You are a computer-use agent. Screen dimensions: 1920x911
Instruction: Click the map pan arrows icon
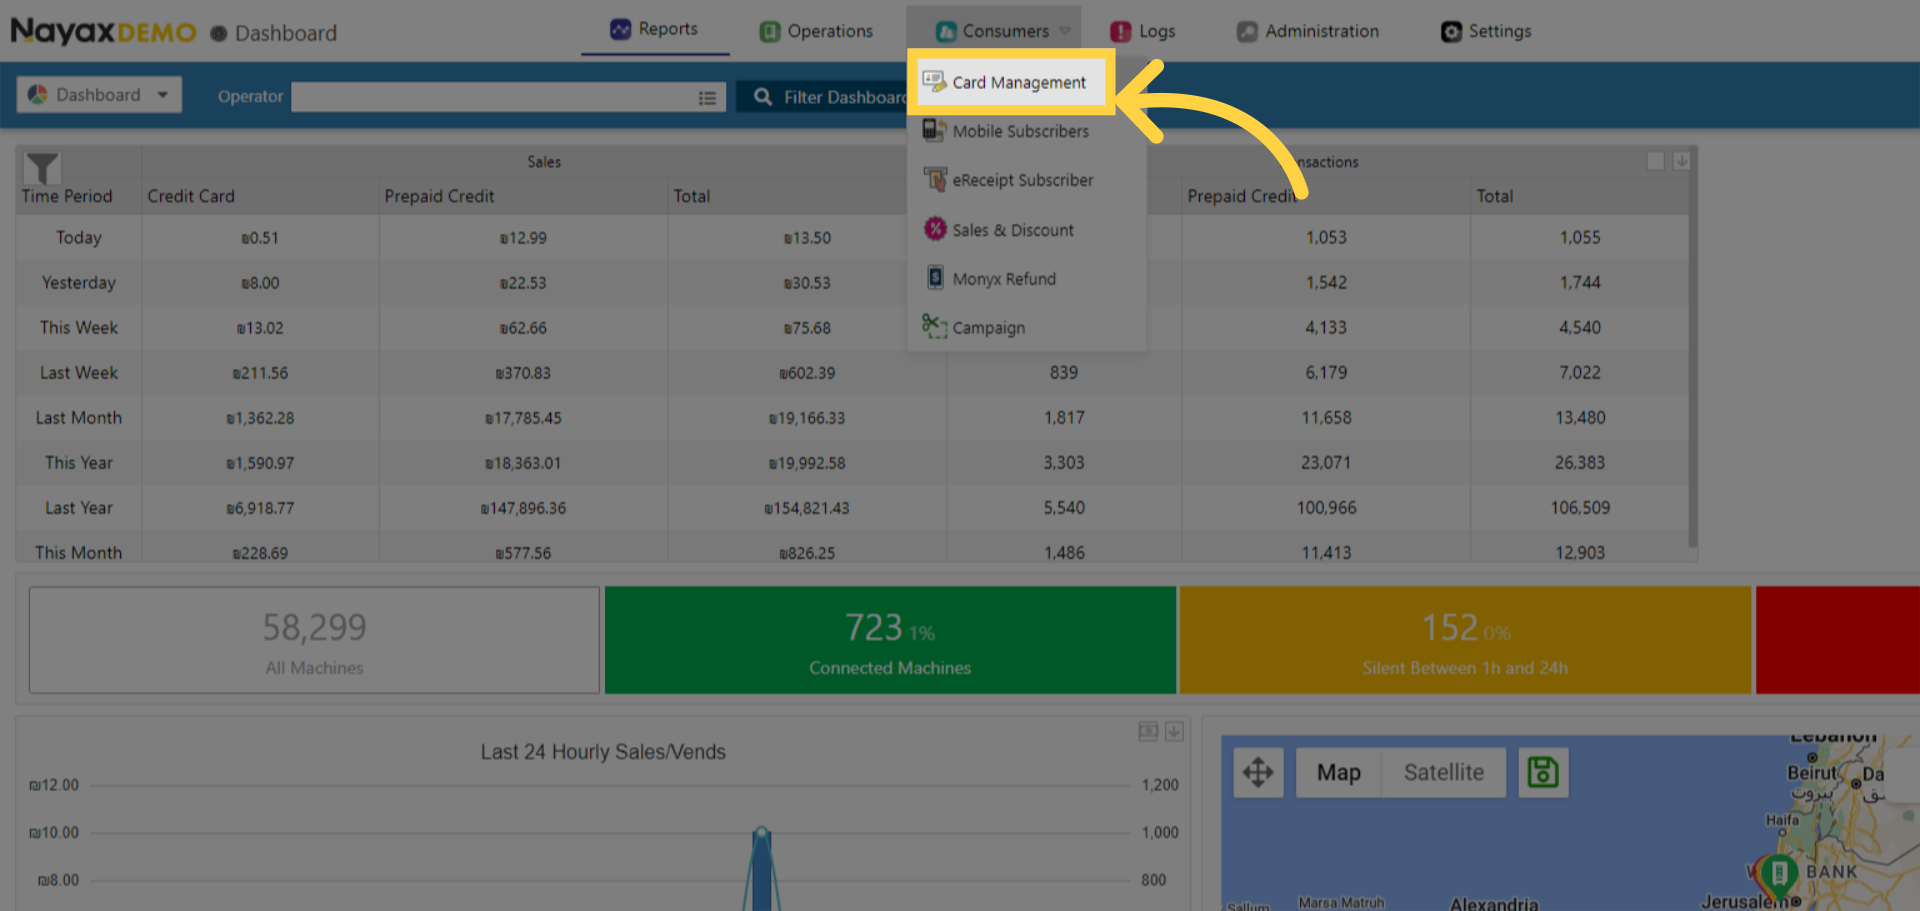point(1258,772)
